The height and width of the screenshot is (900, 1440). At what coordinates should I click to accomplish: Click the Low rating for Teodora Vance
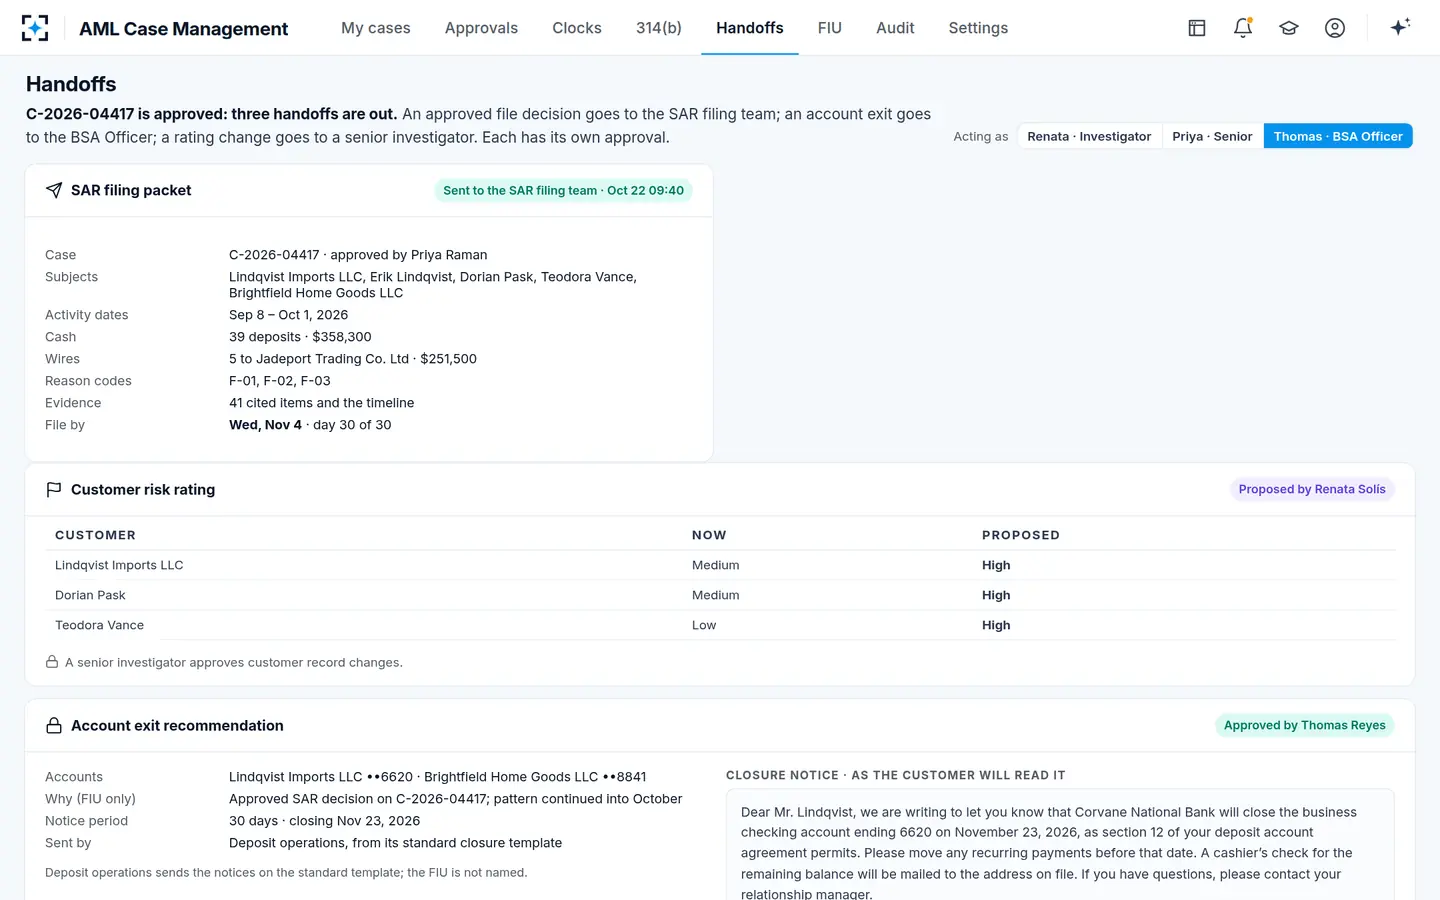(704, 625)
